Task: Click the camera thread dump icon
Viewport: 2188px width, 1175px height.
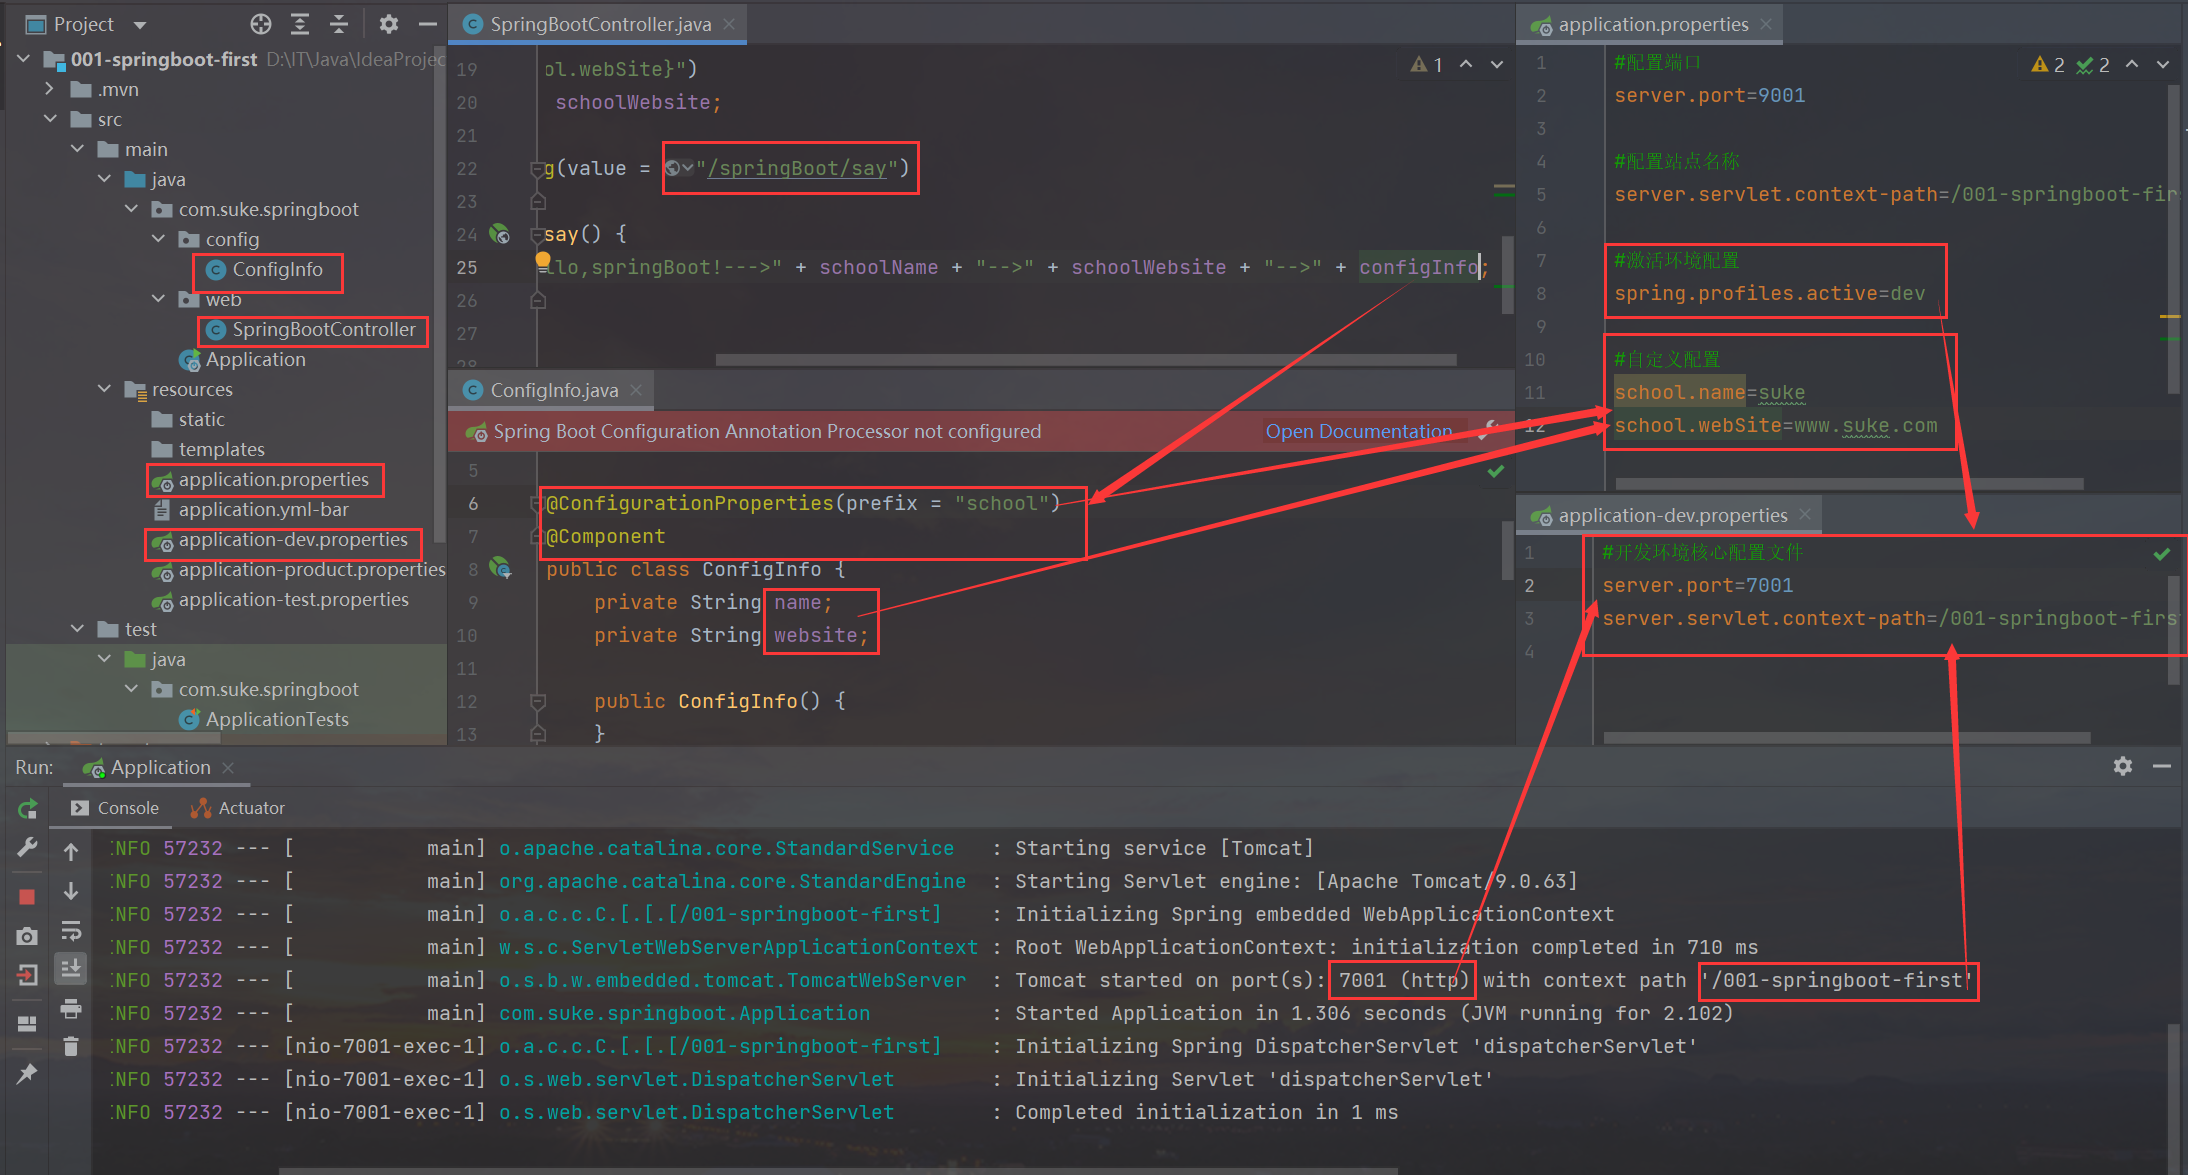Action: pyautogui.click(x=27, y=936)
